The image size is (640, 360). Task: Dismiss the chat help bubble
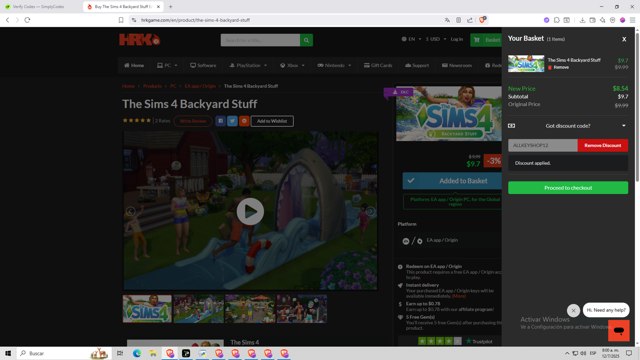tap(573, 310)
